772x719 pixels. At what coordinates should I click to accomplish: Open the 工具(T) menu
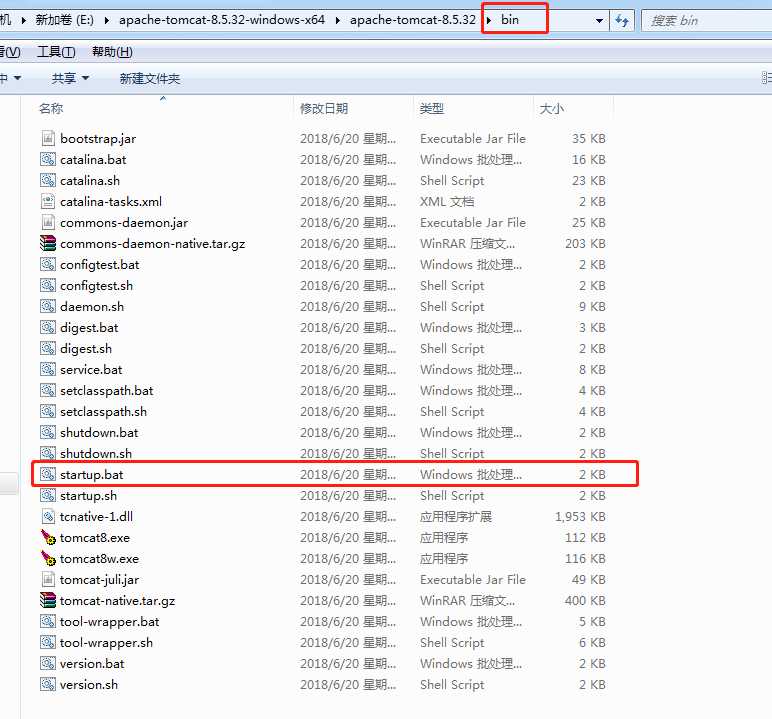tap(57, 52)
